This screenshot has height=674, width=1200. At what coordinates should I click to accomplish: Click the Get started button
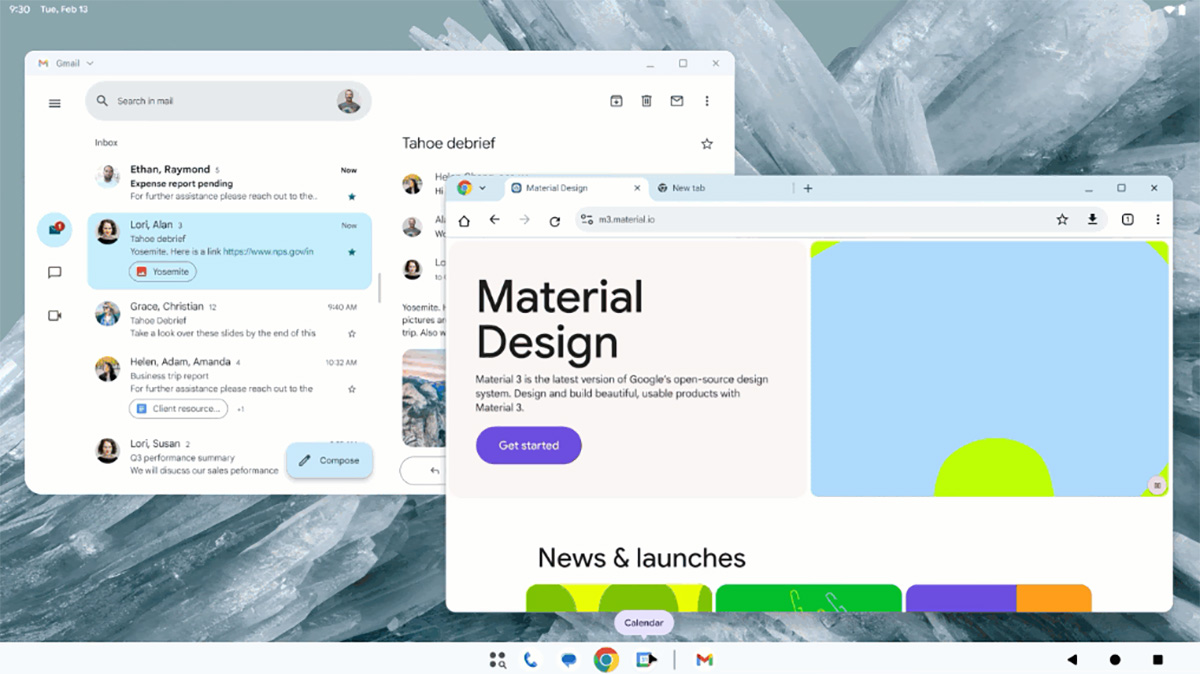(529, 445)
